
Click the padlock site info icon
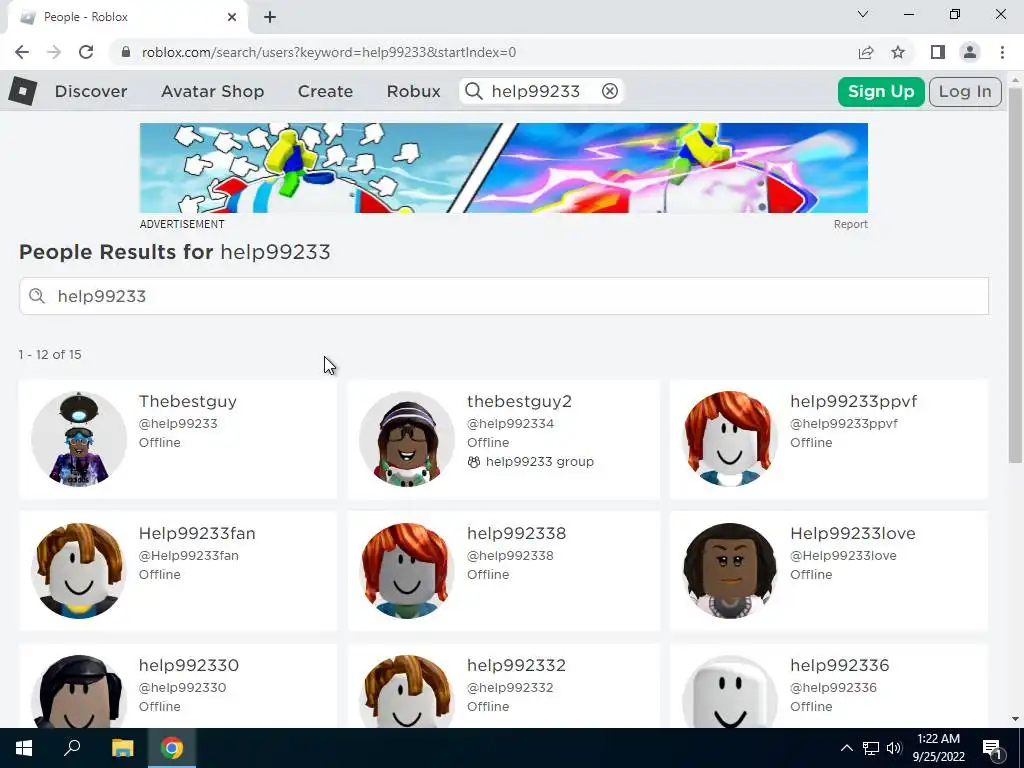click(126, 52)
